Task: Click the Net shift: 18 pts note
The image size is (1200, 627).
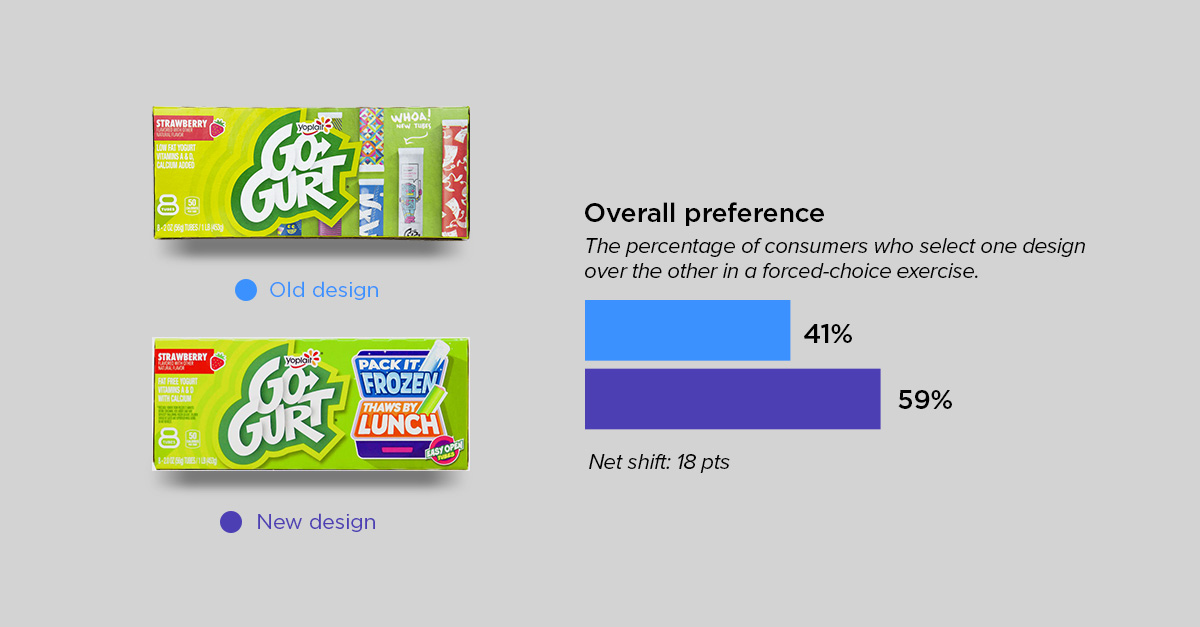Action: coord(659,462)
